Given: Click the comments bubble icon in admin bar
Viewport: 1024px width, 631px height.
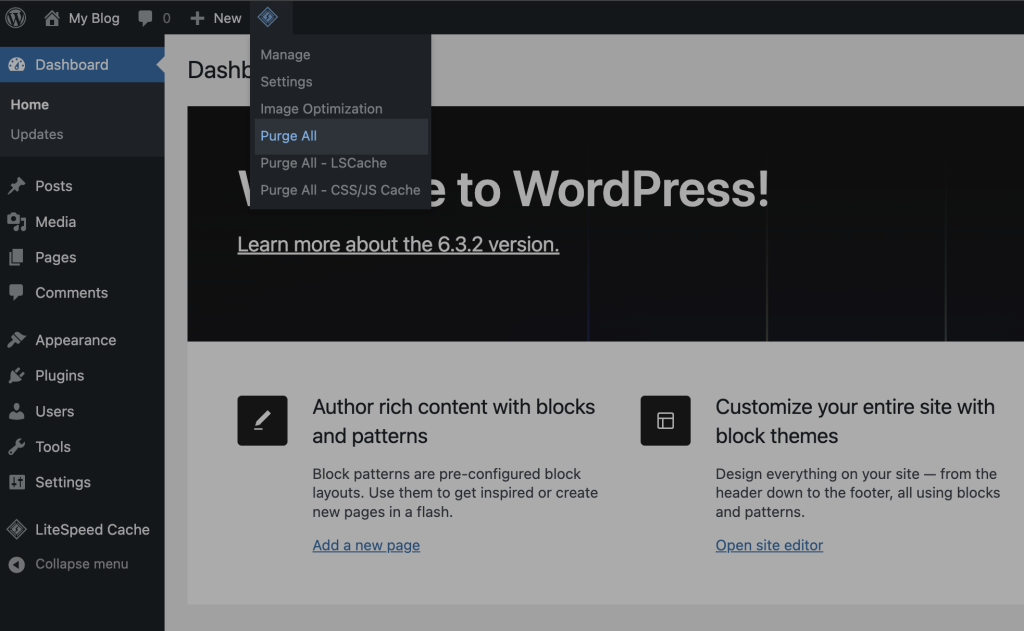Looking at the screenshot, I should pyautogui.click(x=146, y=18).
